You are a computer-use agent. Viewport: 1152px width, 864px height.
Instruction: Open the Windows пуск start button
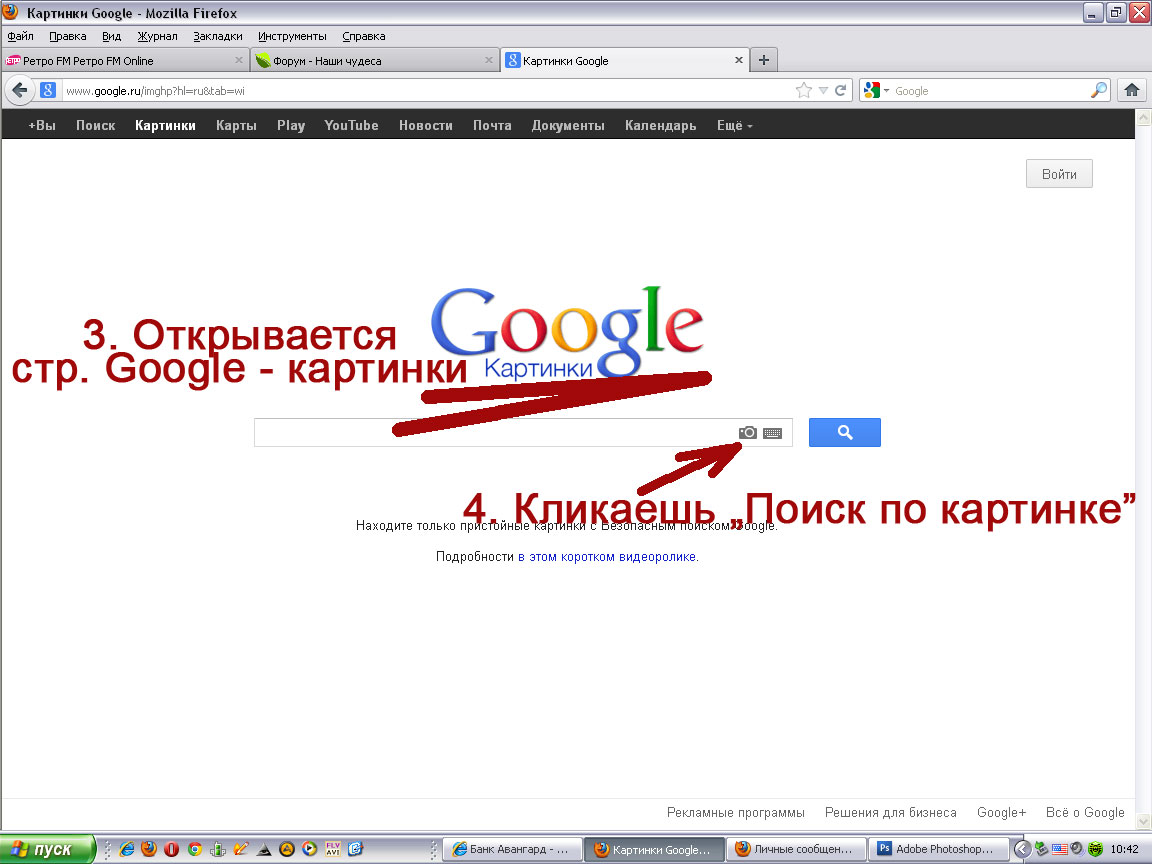pyautogui.click(x=48, y=849)
